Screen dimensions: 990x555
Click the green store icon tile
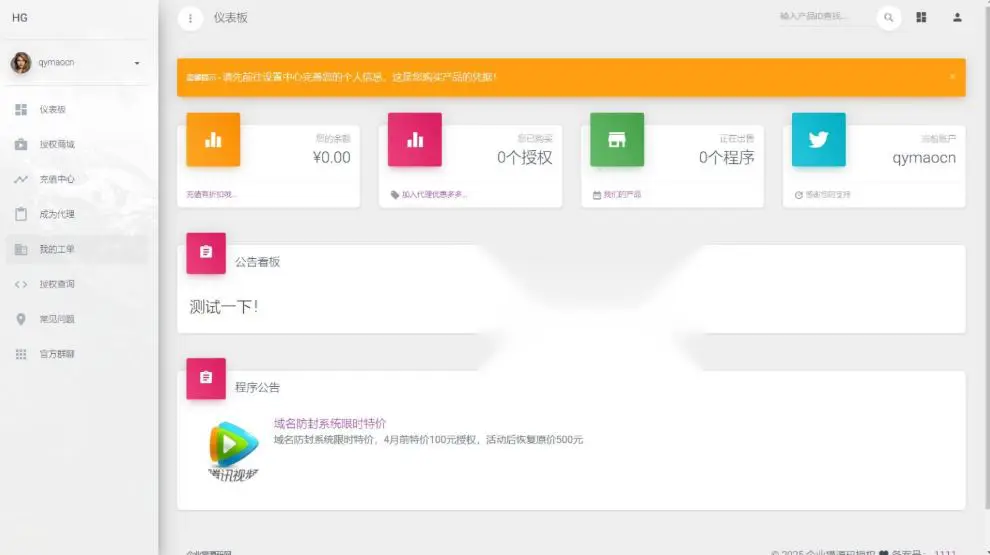[617, 140]
